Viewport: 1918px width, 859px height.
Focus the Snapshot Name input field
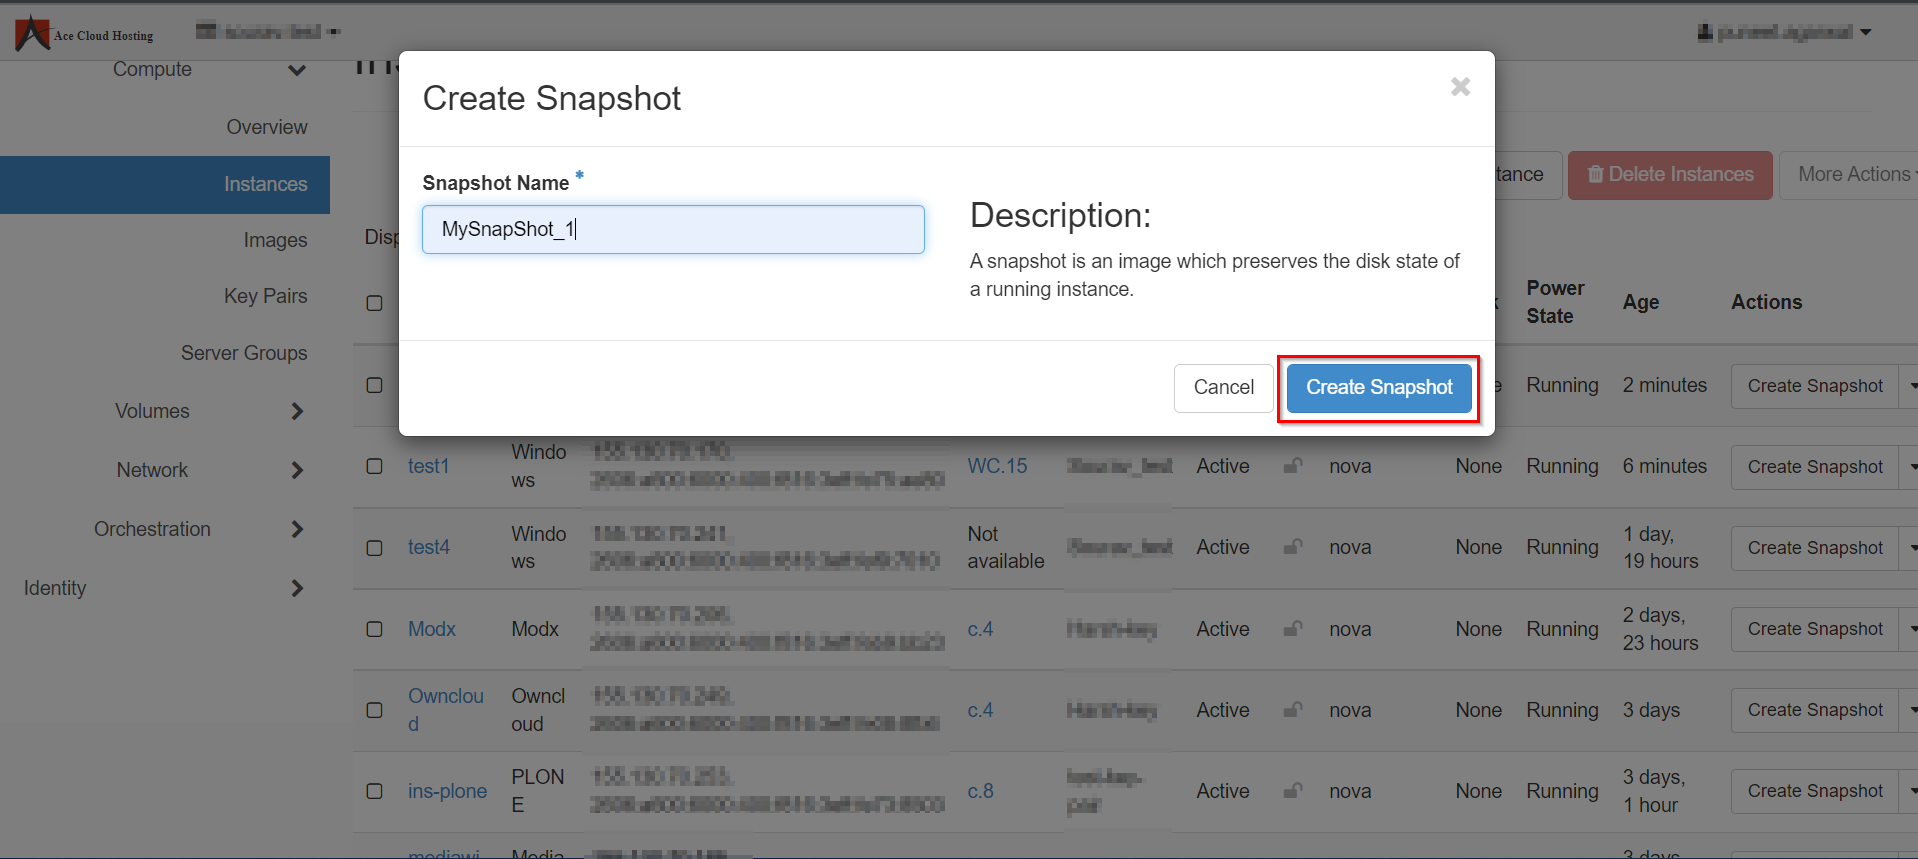(673, 230)
